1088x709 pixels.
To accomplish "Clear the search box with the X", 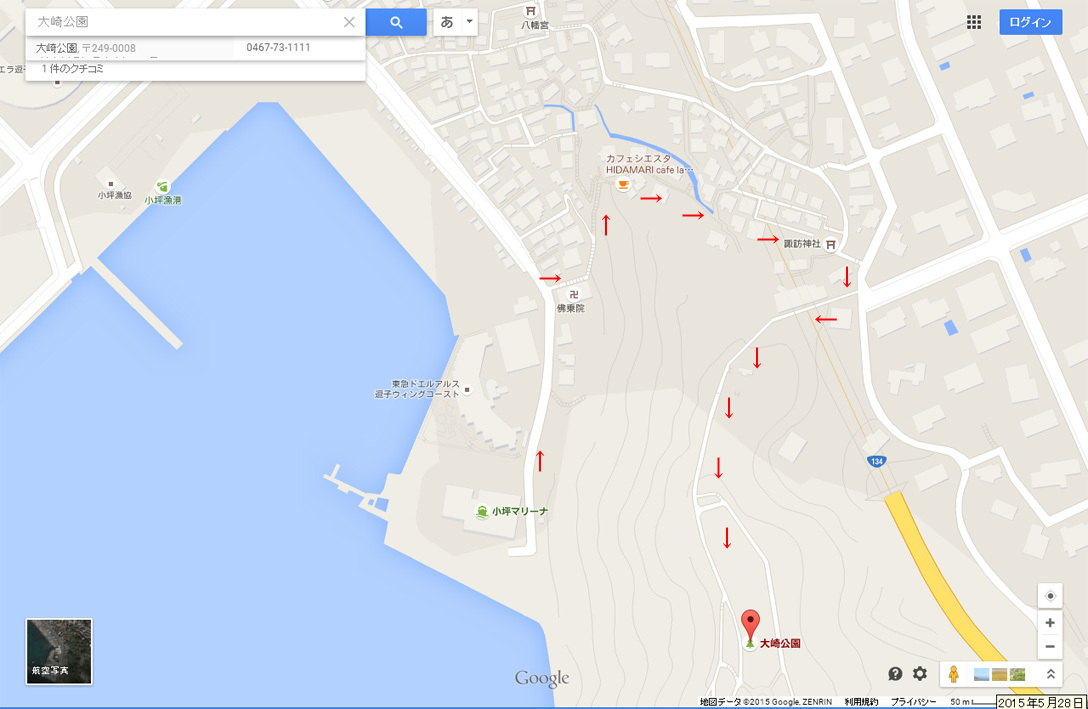I will click(349, 22).
